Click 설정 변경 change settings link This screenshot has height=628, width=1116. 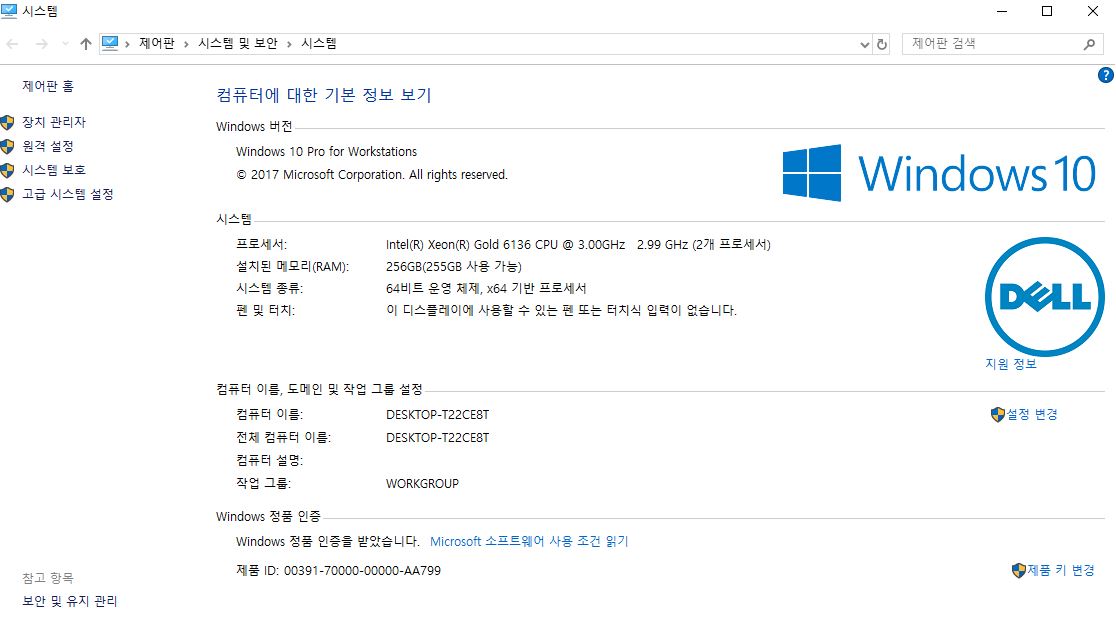pos(1031,414)
